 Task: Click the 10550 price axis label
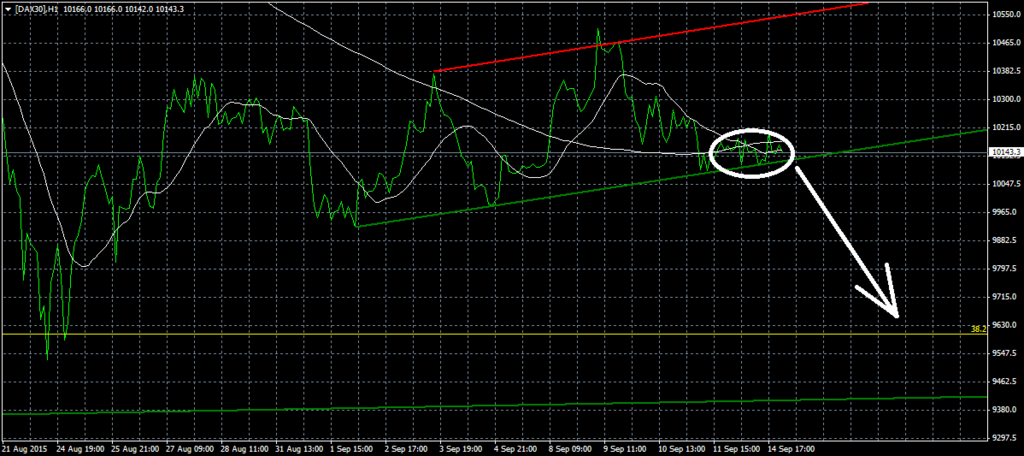[1004, 14]
